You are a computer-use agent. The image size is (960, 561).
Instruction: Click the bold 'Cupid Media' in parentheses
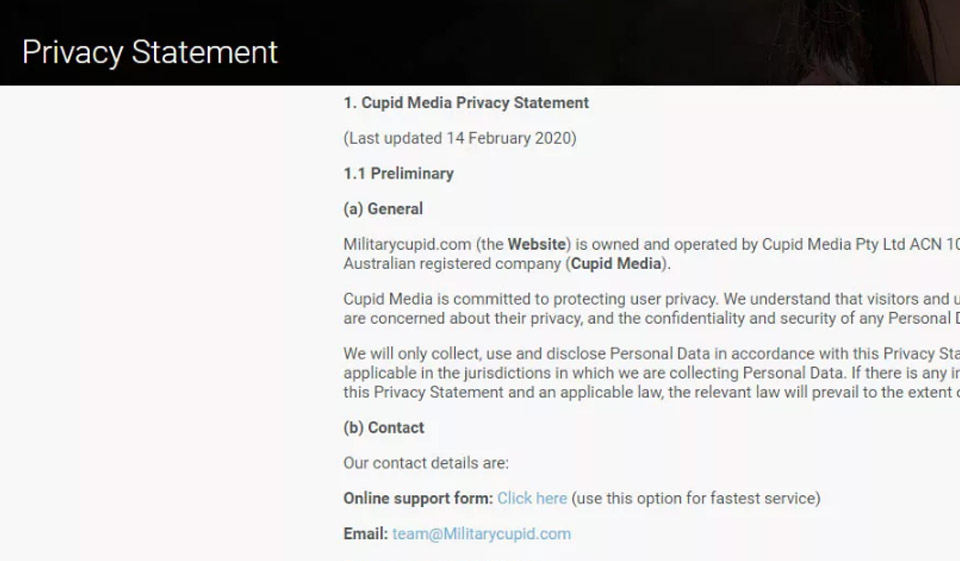click(x=616, y=264)
